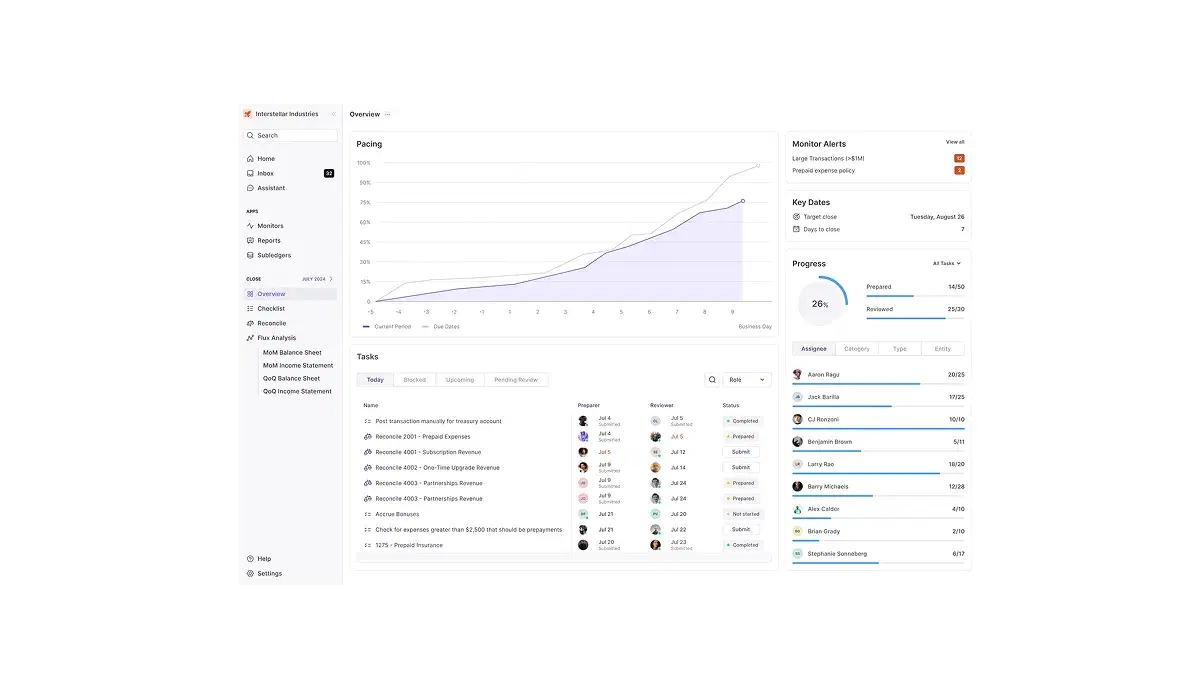Click Barry Michaels' avatar
The width and height of the screenshot is (1200, 675).
click(798, 487)
